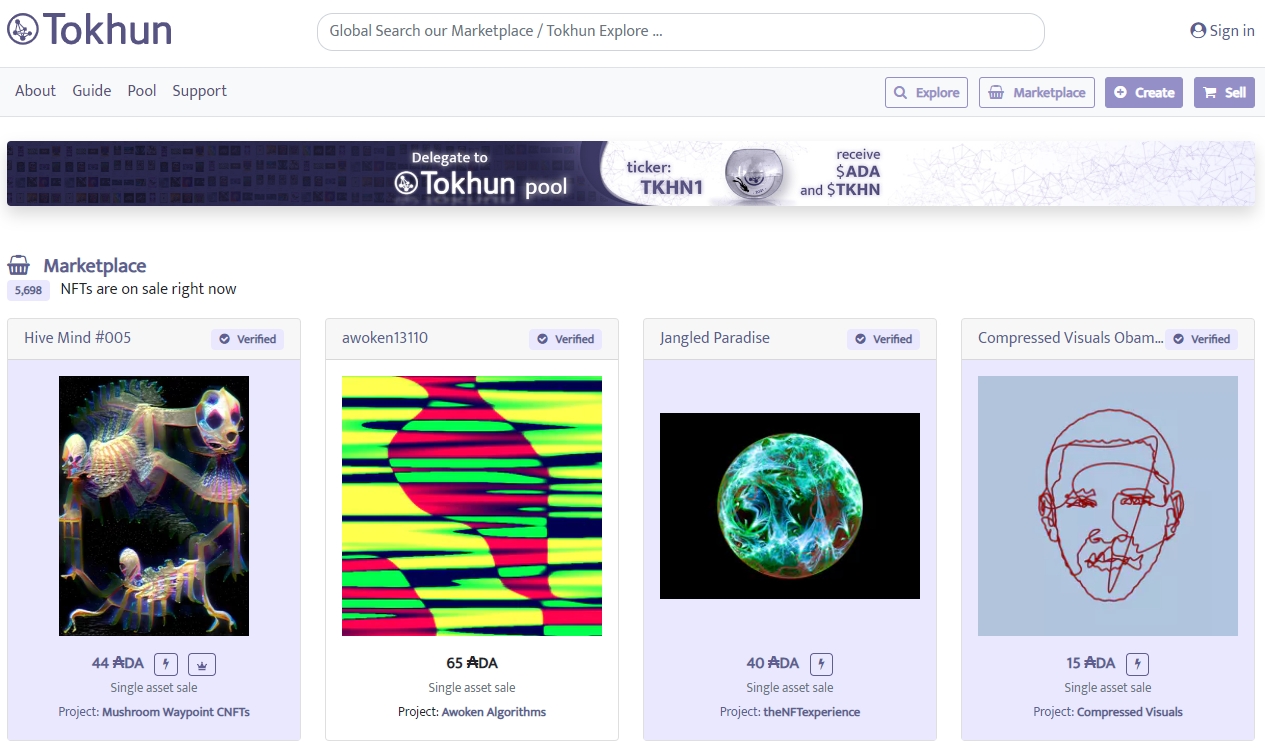The height and width of the screenshot is (750, 1265).
Task: Click the lightning bolt icon on Jangled Paradise
Action: (x=821, y=663)
